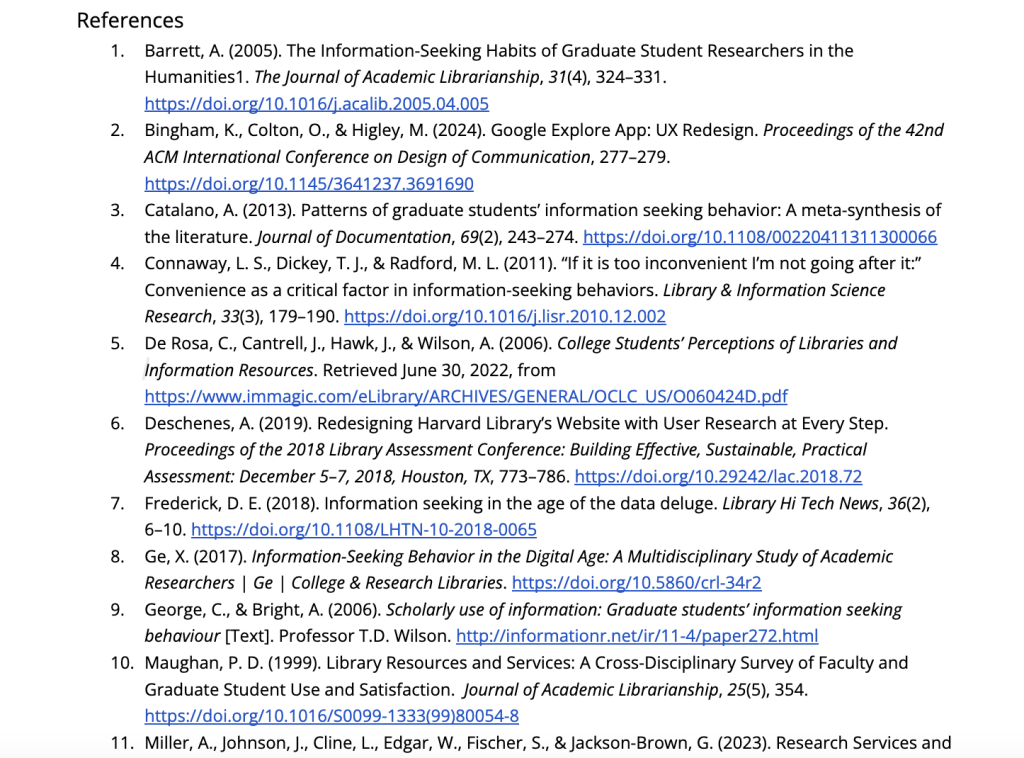Click the page range '773–786'
This screenshot has height=758, width=1024.
(x=532, y=477)
